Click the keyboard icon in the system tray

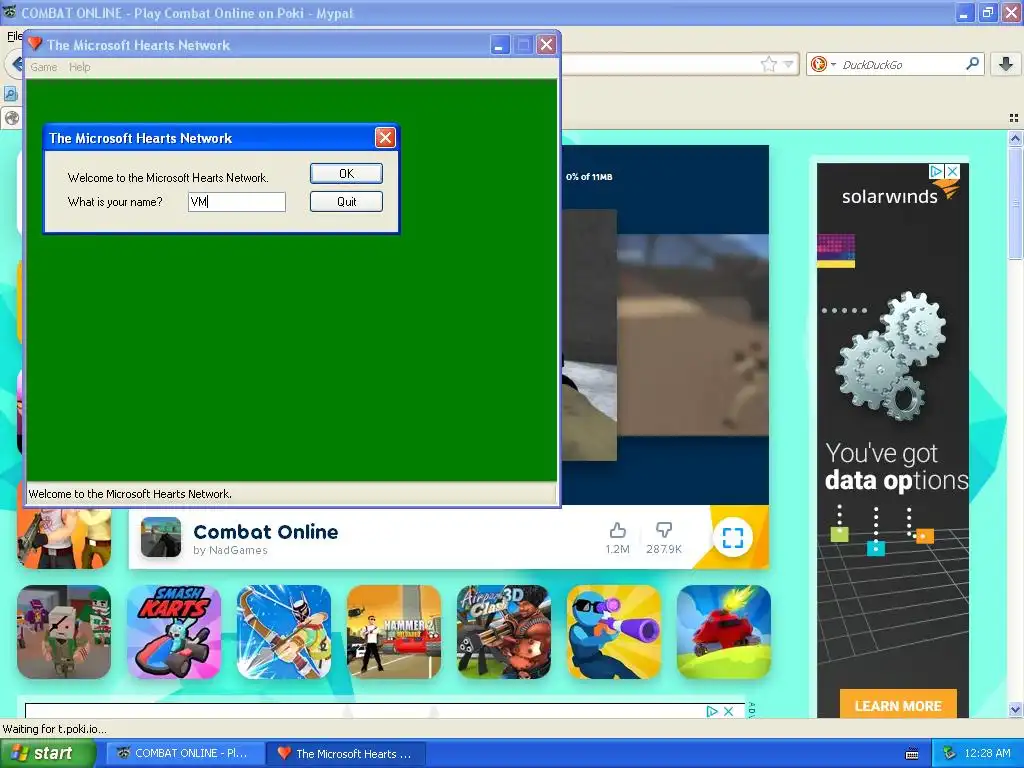[x=912, y=754]
